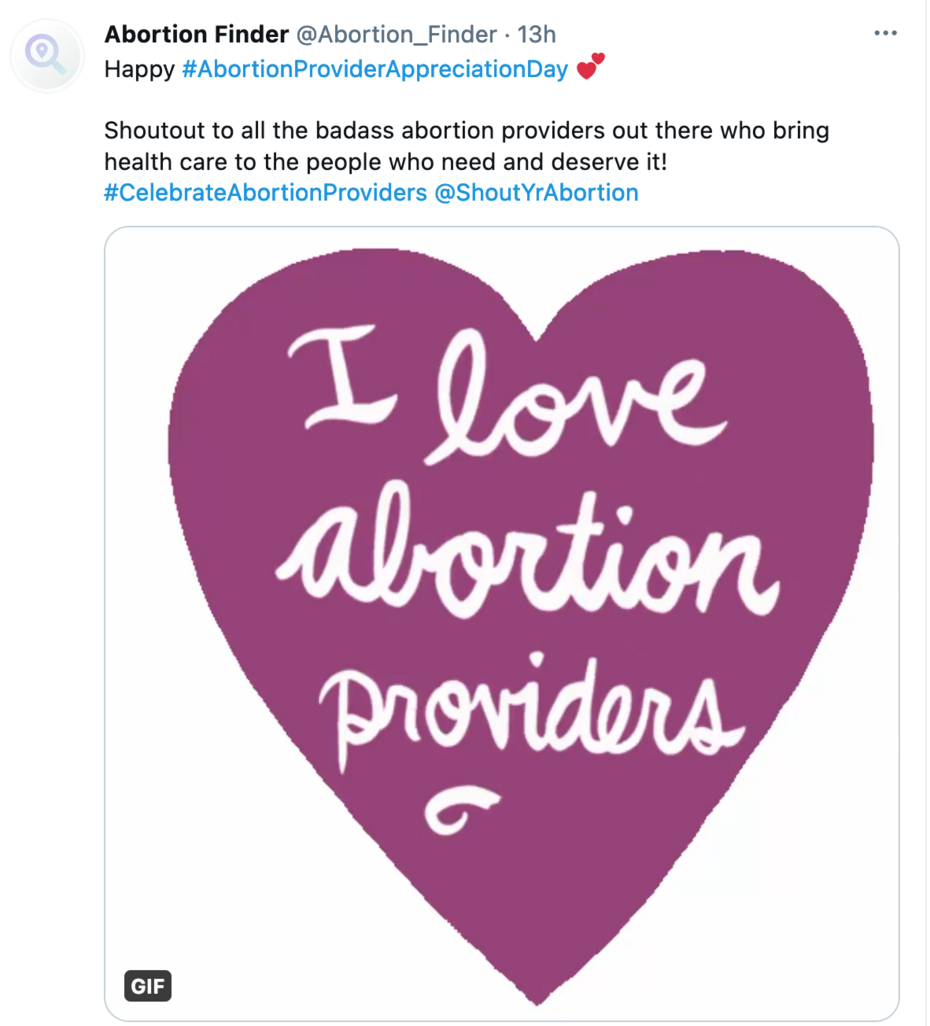Open the #AbortionProviderAppreciationDay hashtag

point(375,70)
